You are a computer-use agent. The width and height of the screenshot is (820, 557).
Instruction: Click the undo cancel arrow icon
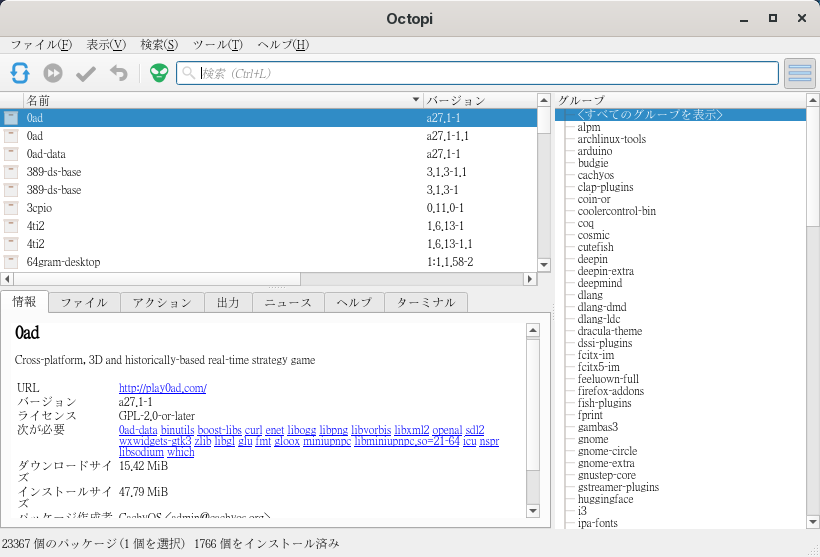click(119, 73)
